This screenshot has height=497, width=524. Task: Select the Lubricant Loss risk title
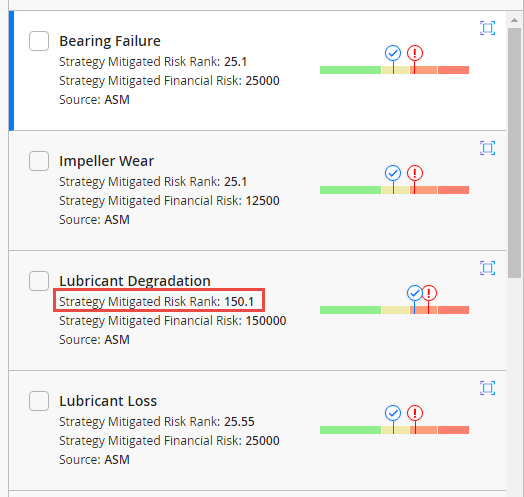pos(108,401)
